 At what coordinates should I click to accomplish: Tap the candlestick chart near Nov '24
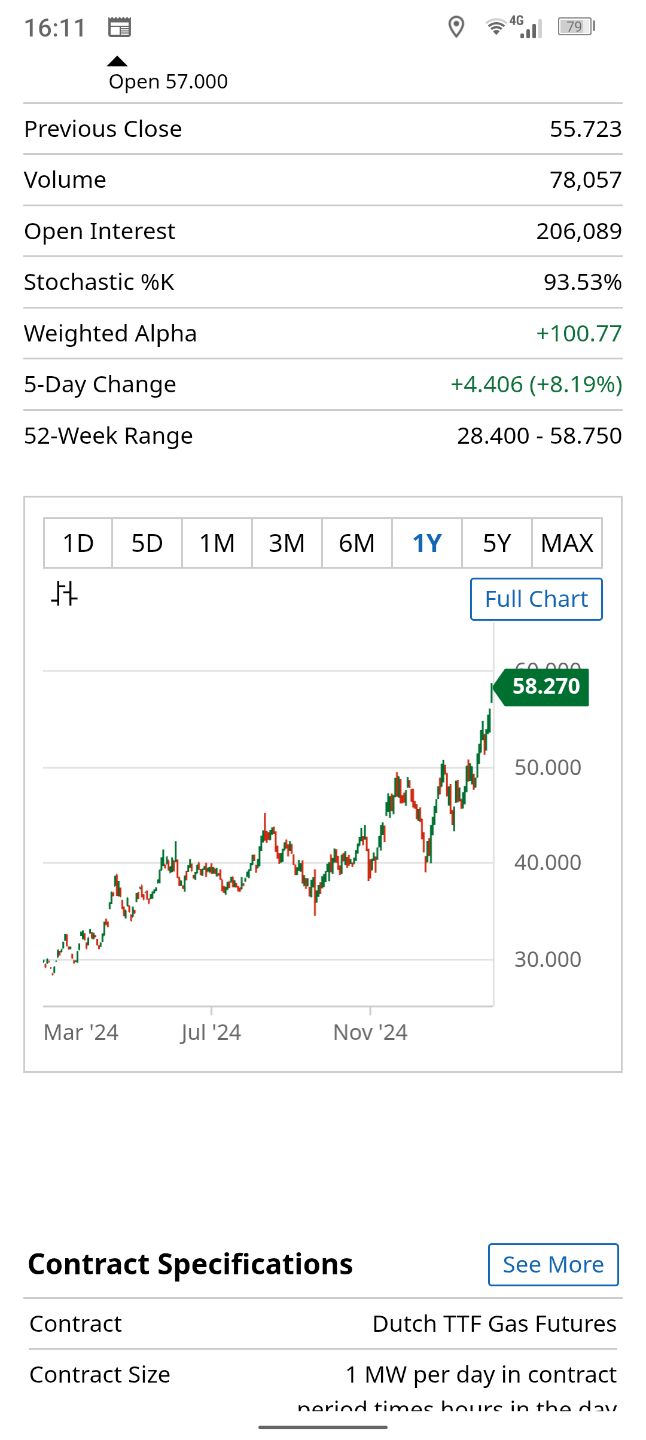click(x=370, y=850)
